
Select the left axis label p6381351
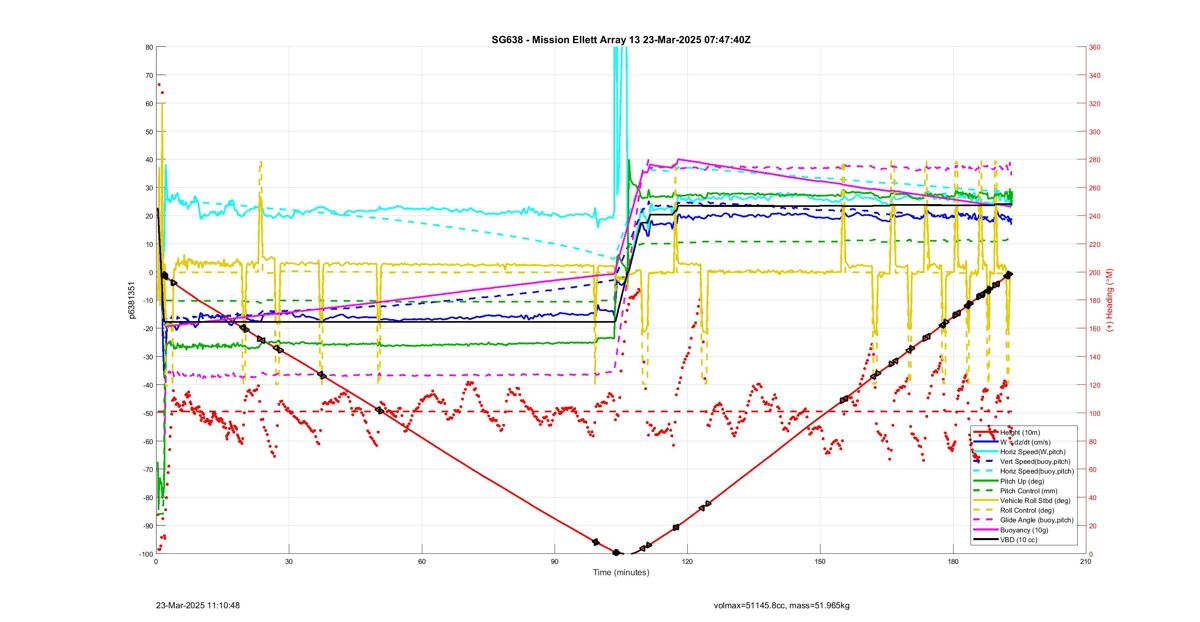132,300
